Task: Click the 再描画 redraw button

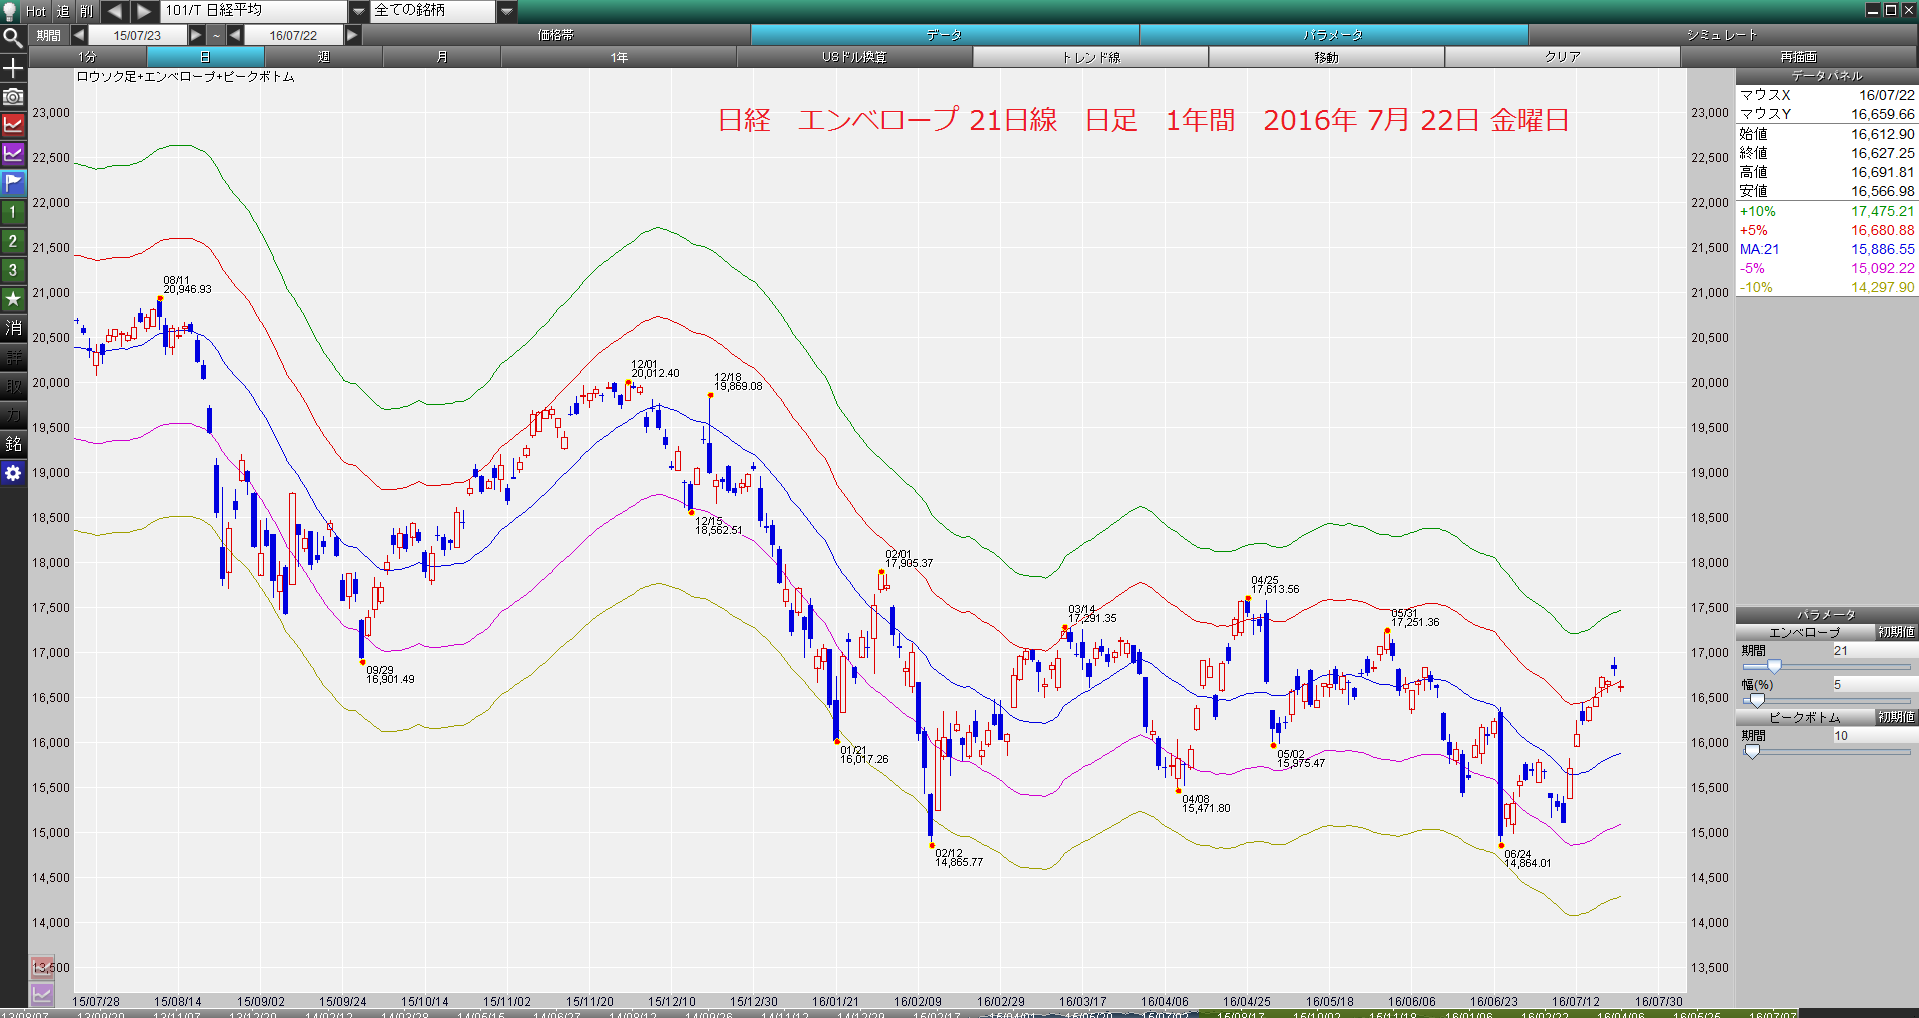Action: point(1798,57)
